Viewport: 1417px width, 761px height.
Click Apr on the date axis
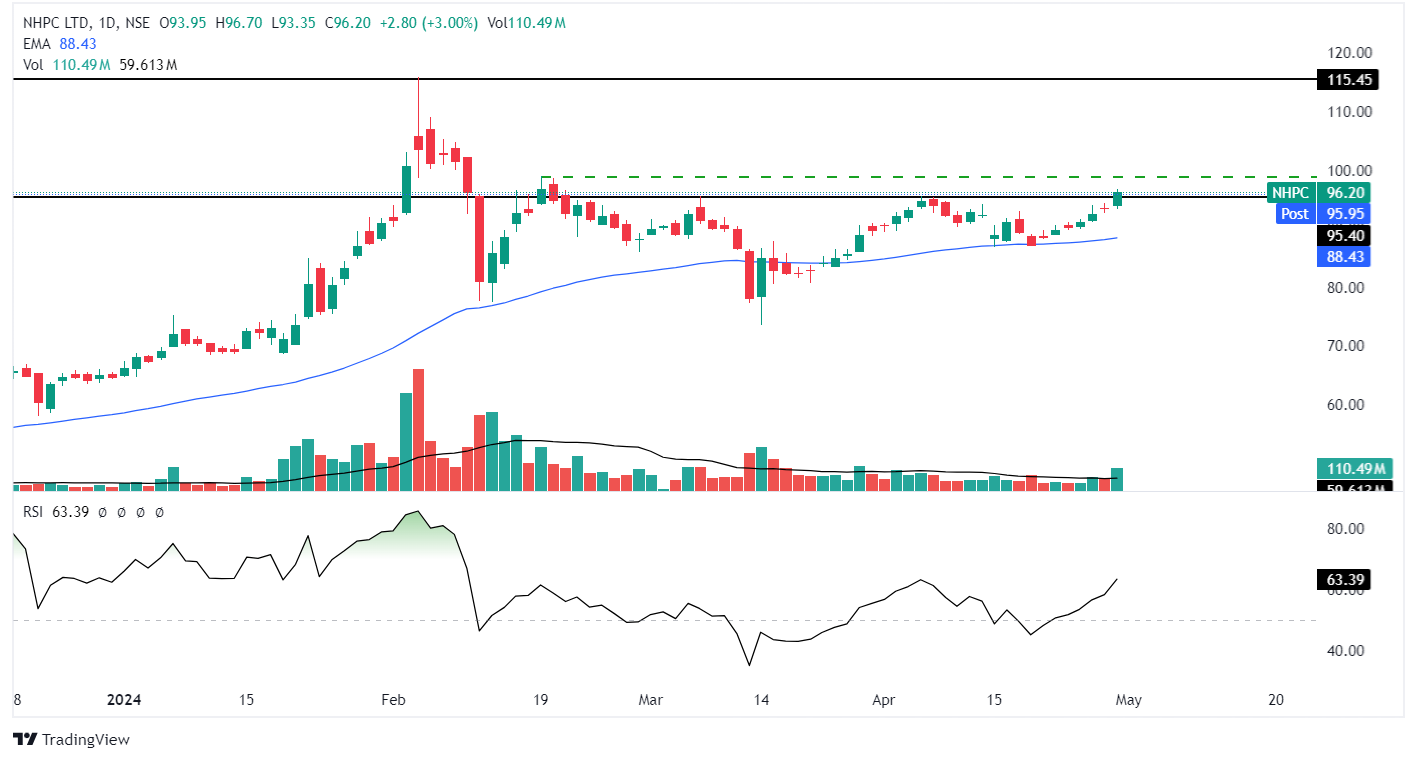coord(886,701)
